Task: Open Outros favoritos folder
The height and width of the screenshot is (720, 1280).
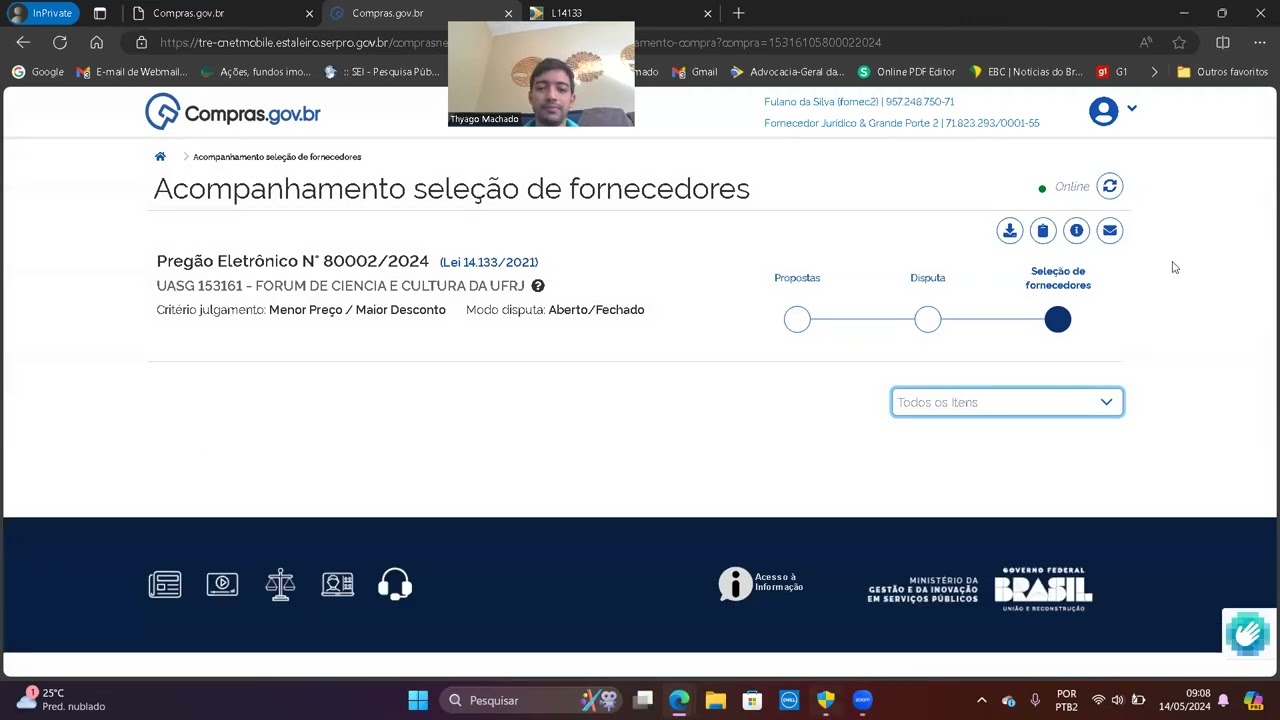Action: click(1223, 72)
